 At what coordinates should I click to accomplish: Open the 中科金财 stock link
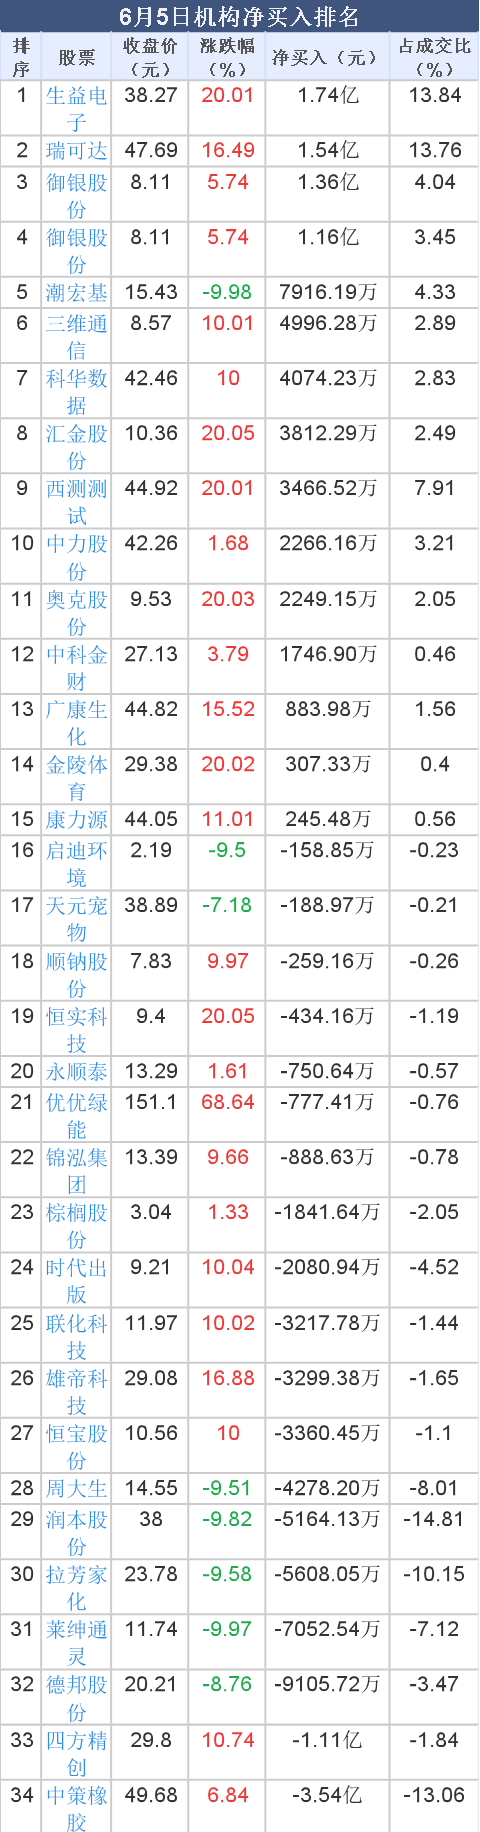pyautogui.click(x=77, y=667)
